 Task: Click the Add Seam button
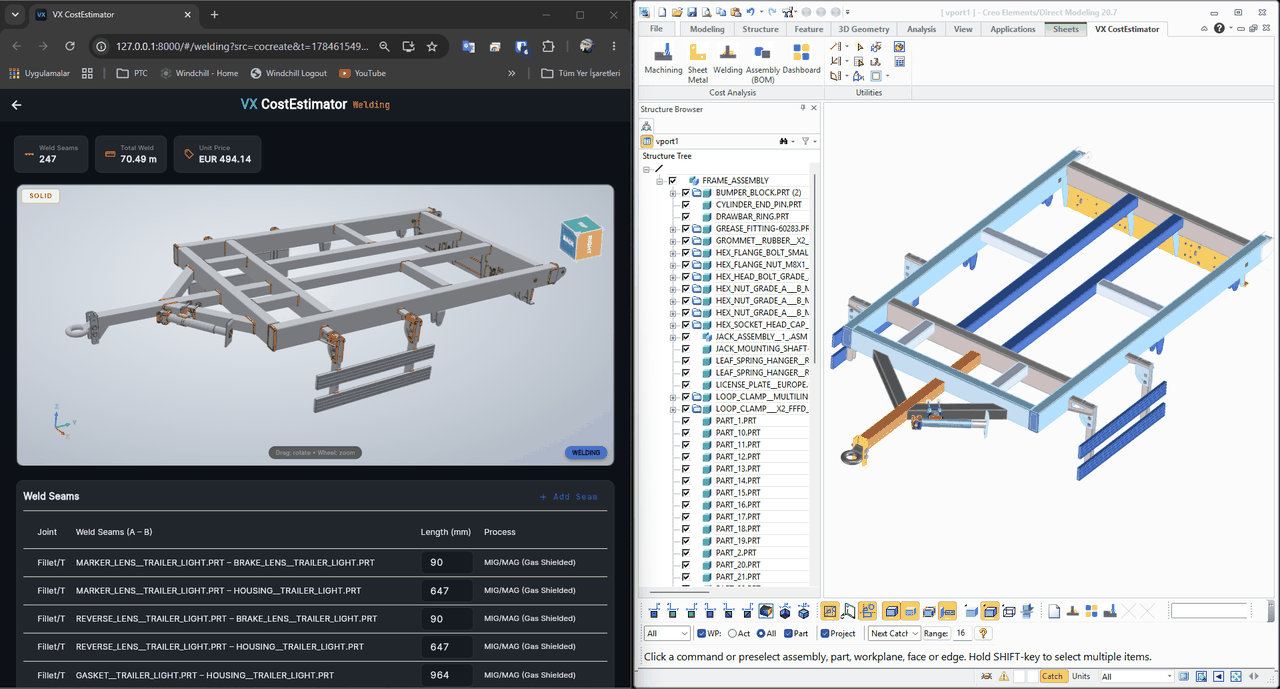[x=569, y=497]
